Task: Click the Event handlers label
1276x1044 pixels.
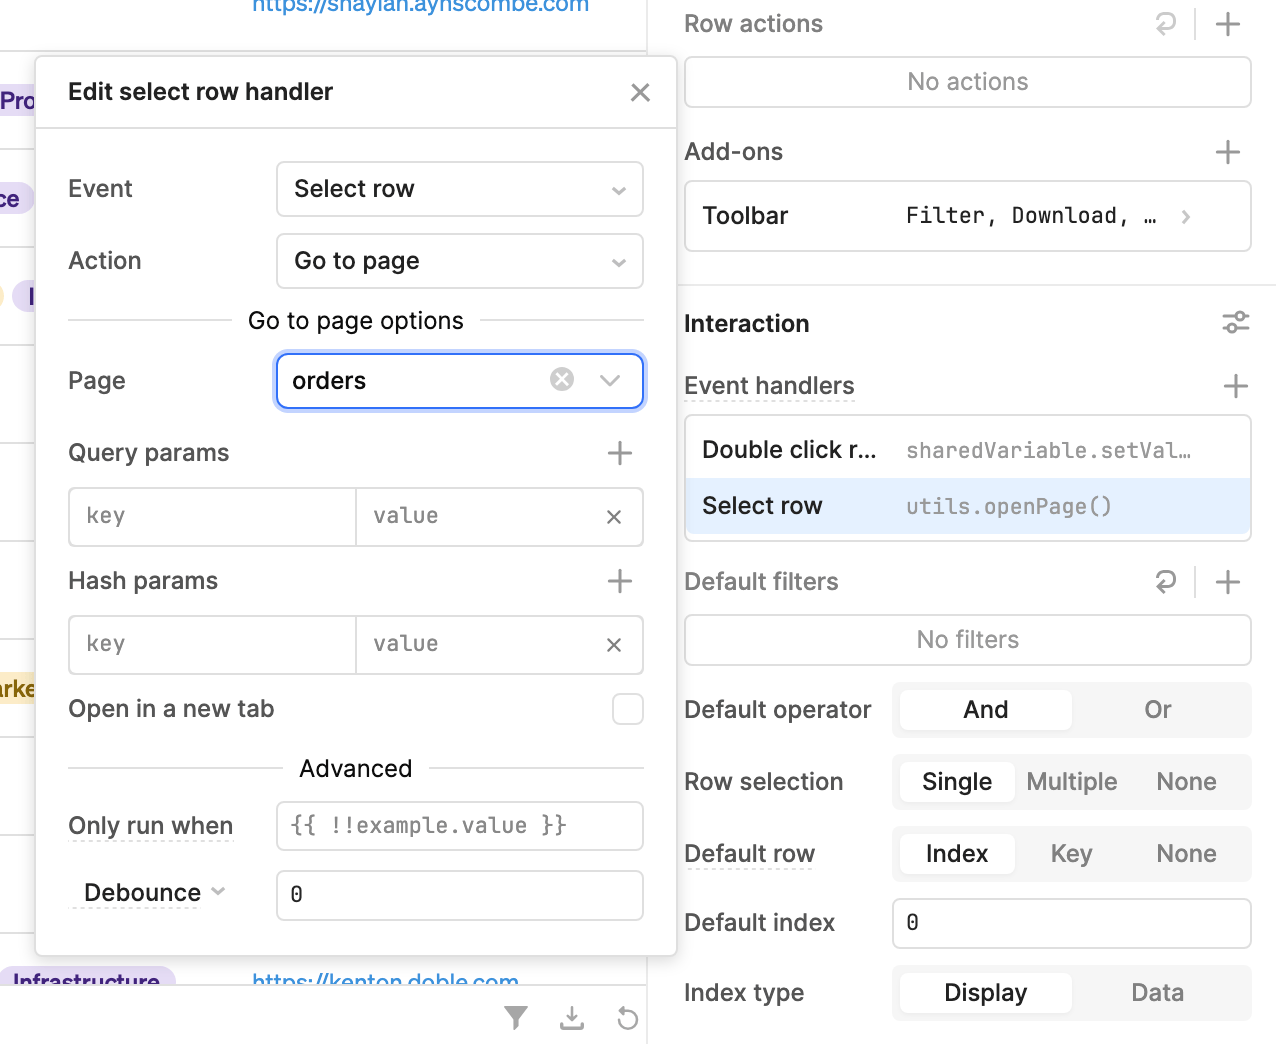Action: [x=769, y=386]
